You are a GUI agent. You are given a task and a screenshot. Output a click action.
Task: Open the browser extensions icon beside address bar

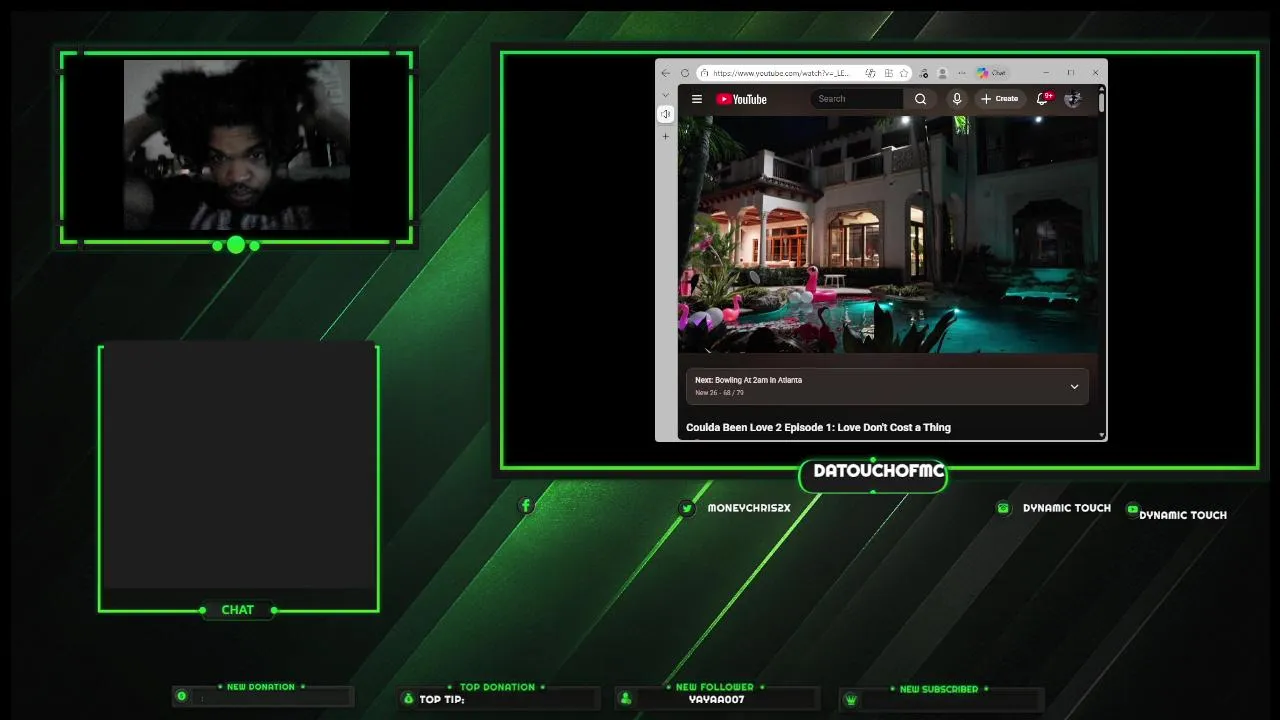tap(924, 73)
